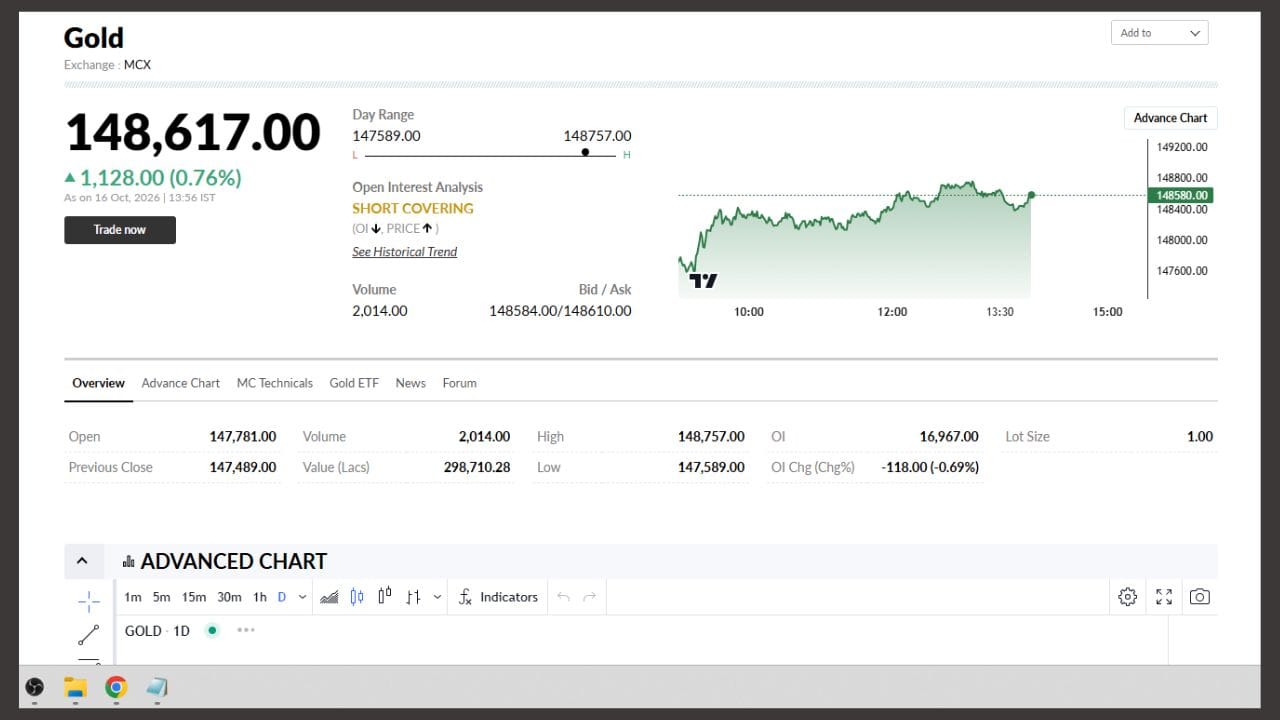The height and width of the screenshot is (720, 1280).
Task: Select the crosshair cursor tool
Action: [89, 601]
